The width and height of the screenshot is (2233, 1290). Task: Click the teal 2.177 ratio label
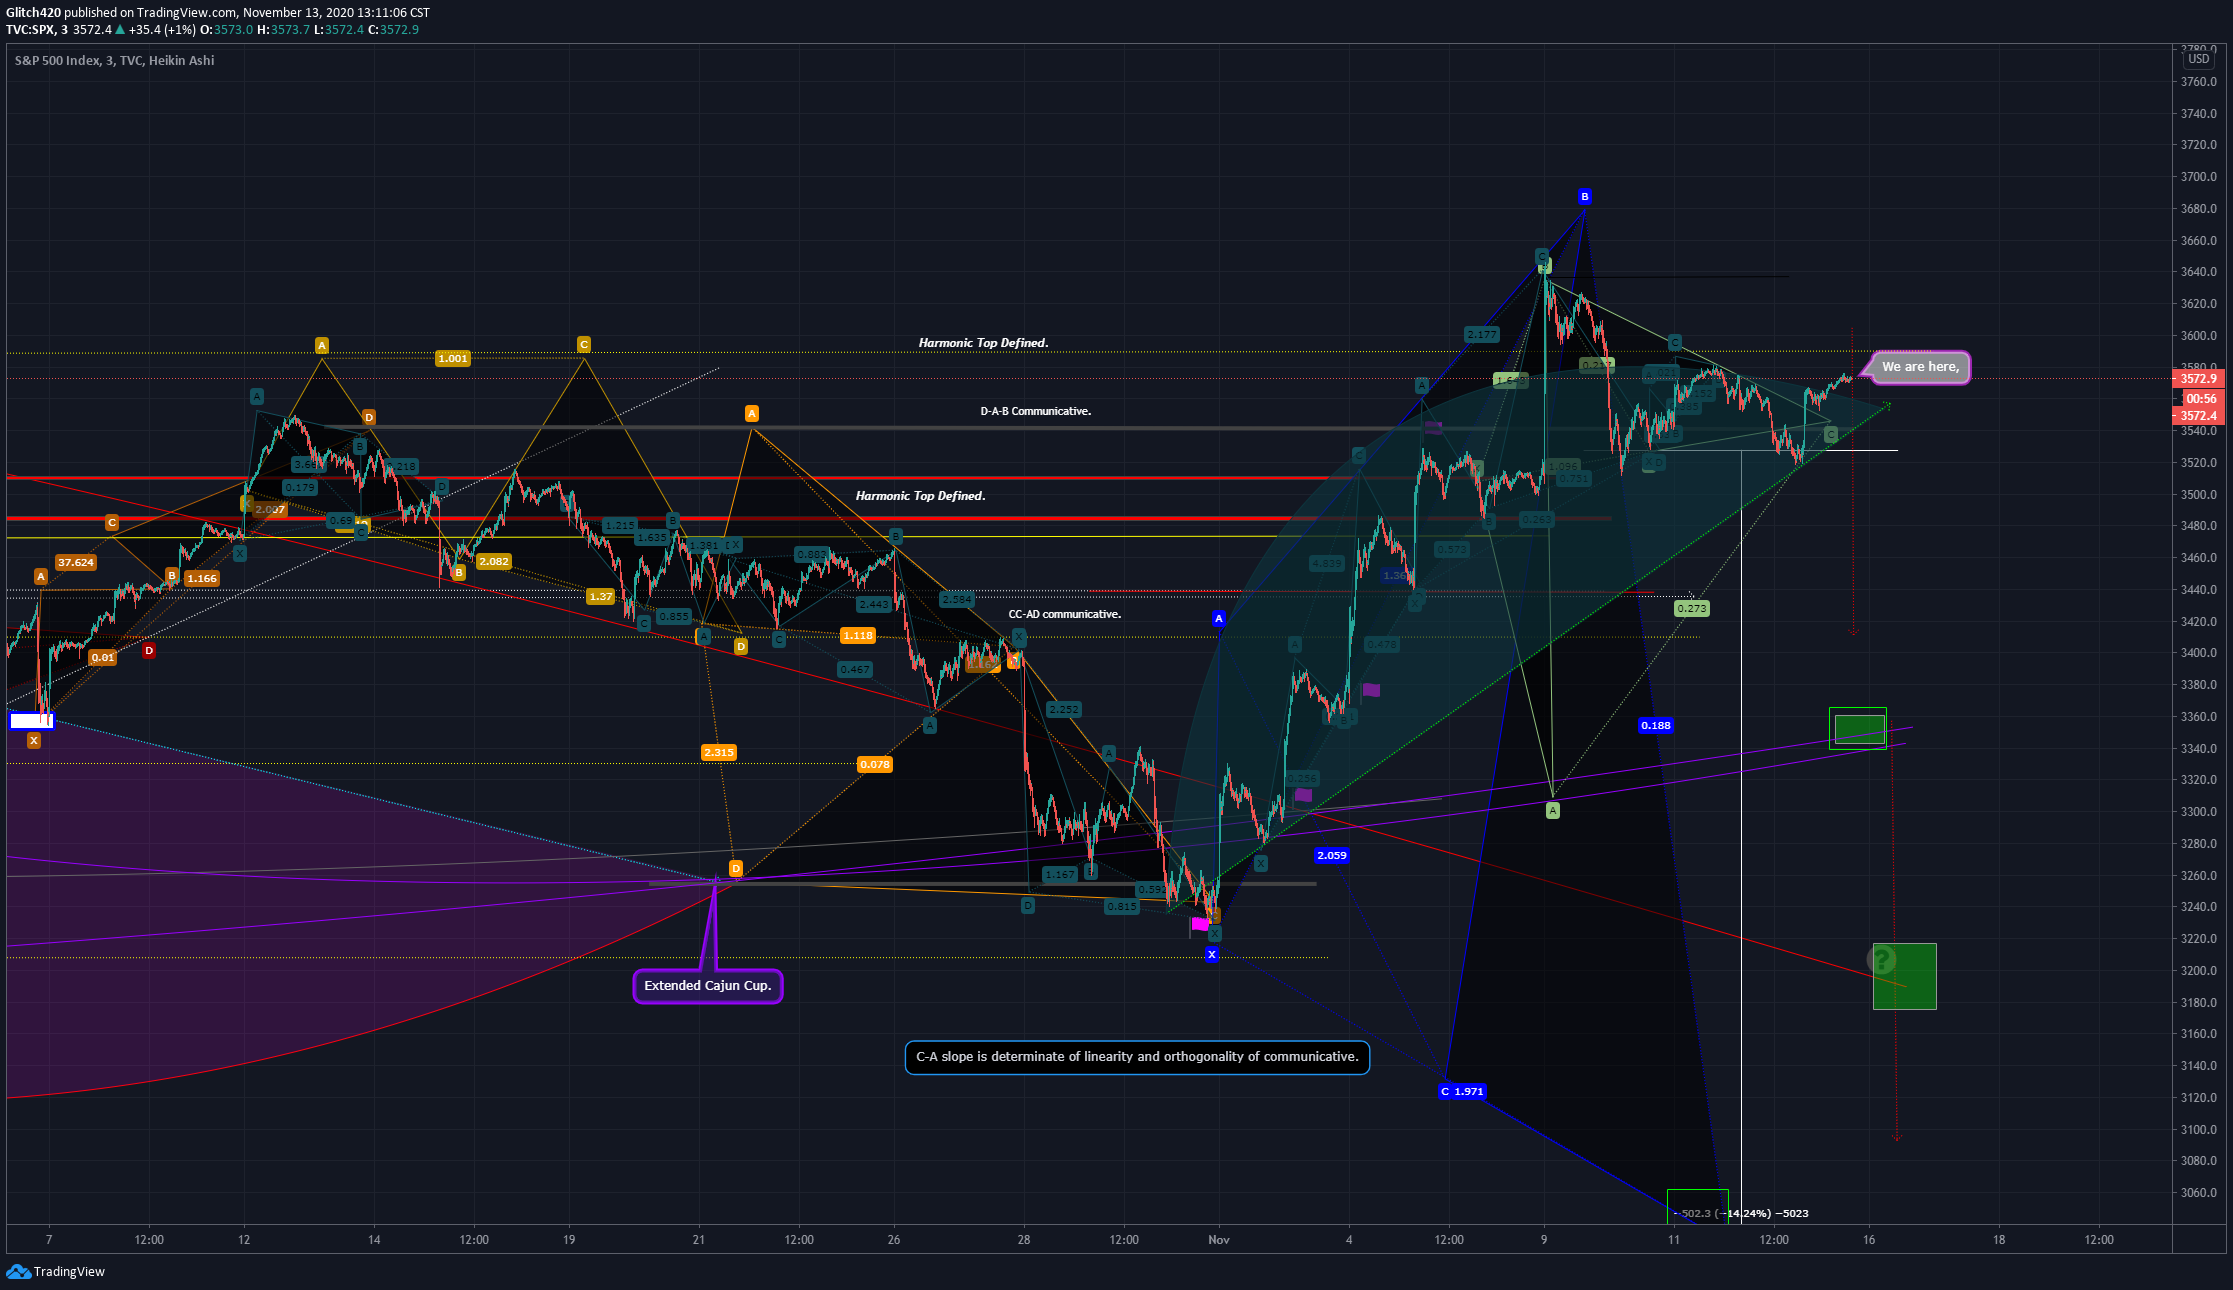click(1482, 335)
